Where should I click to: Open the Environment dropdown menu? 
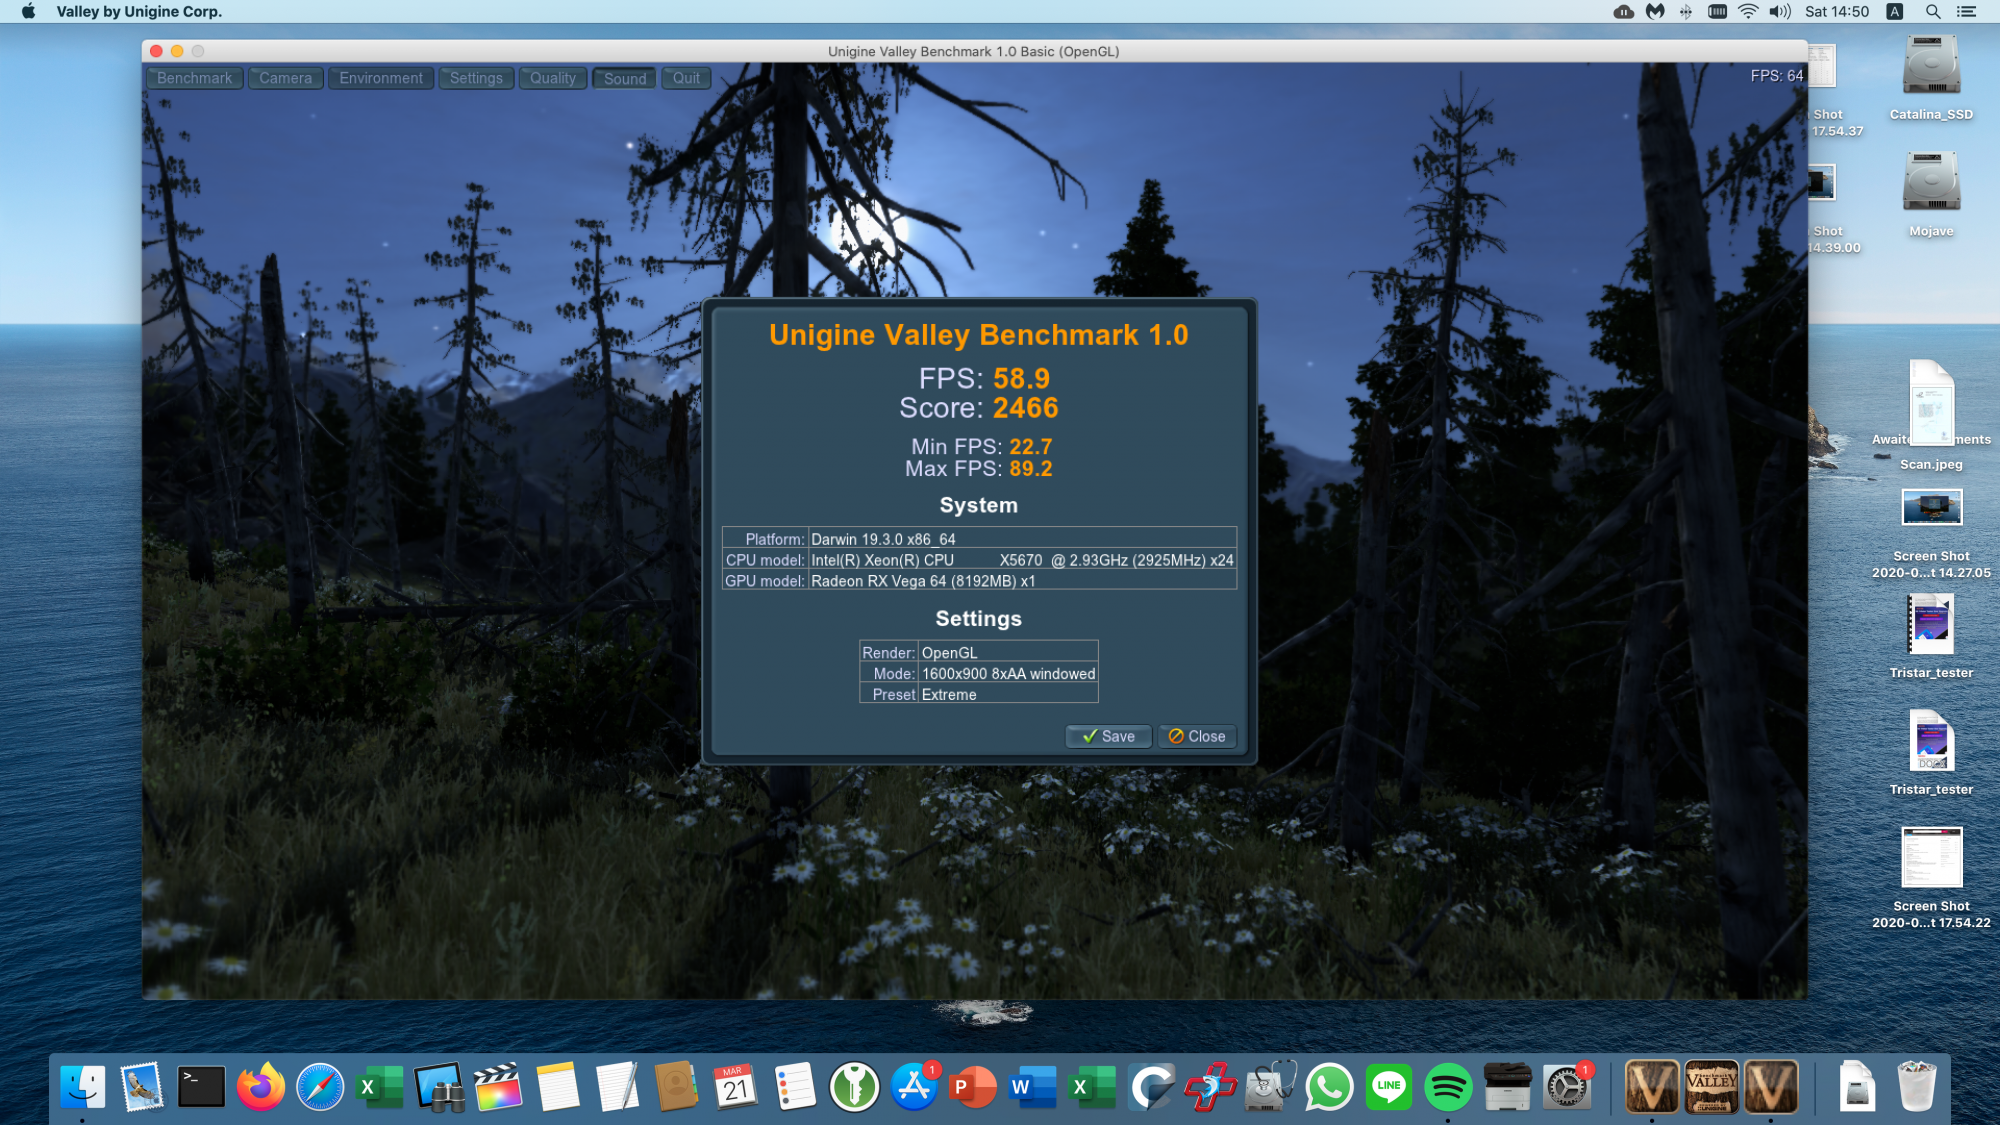(380, 78)
